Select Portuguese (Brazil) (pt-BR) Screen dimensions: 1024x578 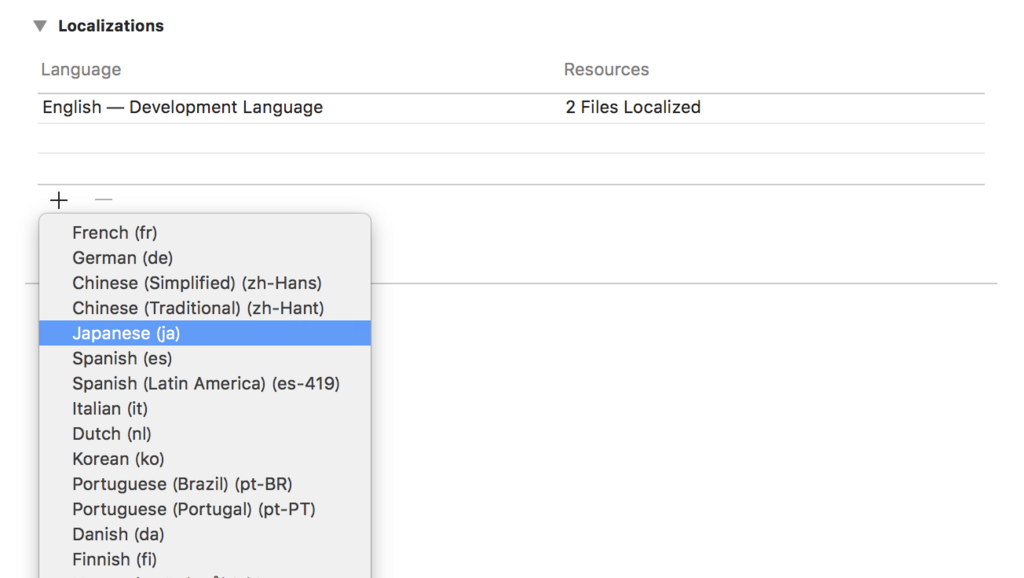pyautogui.click(x=205, y=484)
